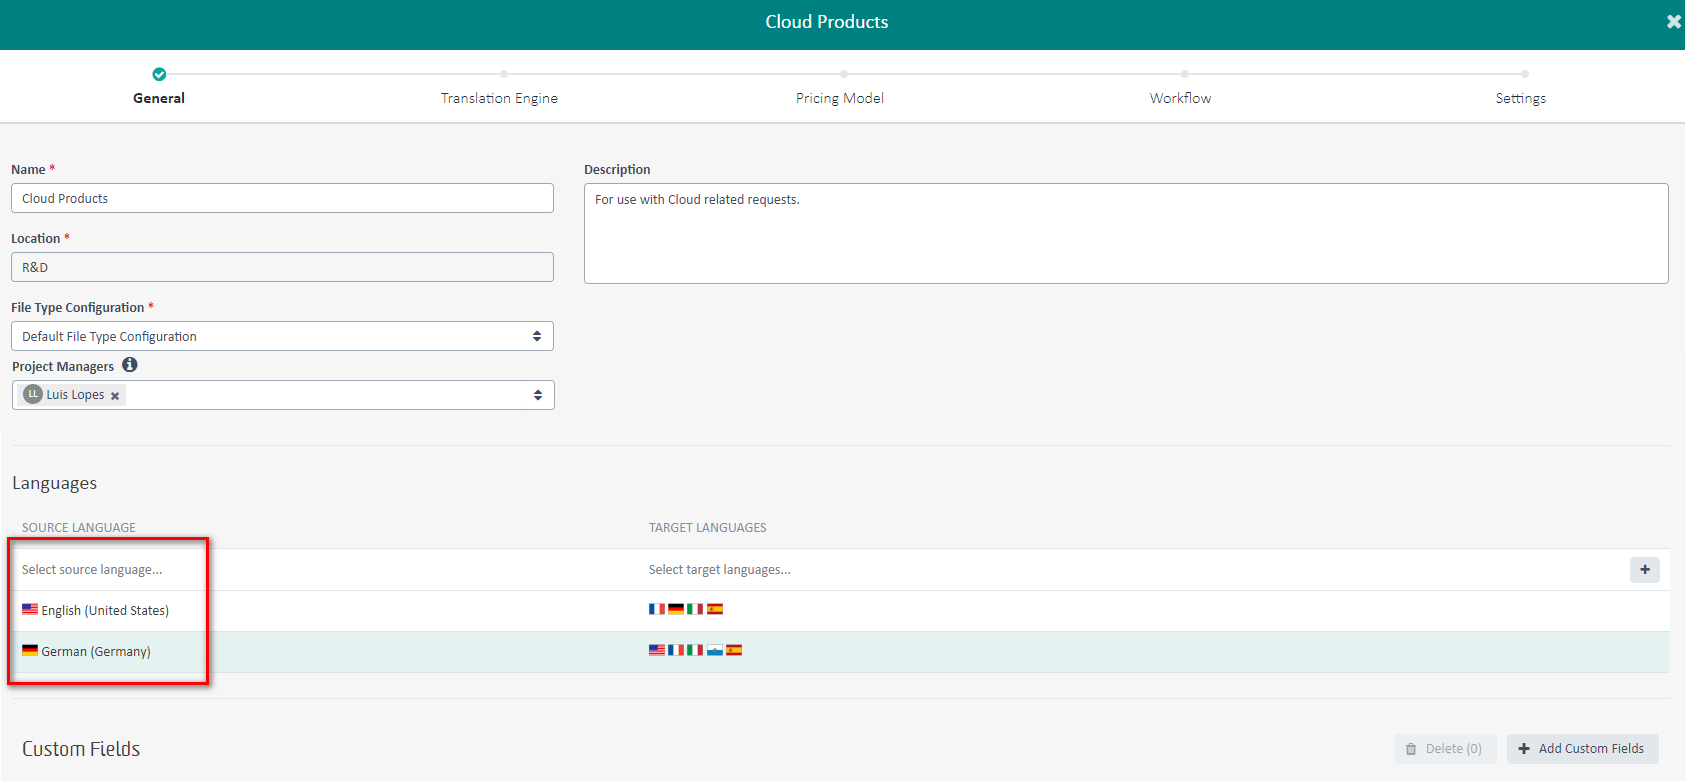The image size is (1686, 781).
Task: Close the Cloud Products dialog
Action: [1673, 21]
